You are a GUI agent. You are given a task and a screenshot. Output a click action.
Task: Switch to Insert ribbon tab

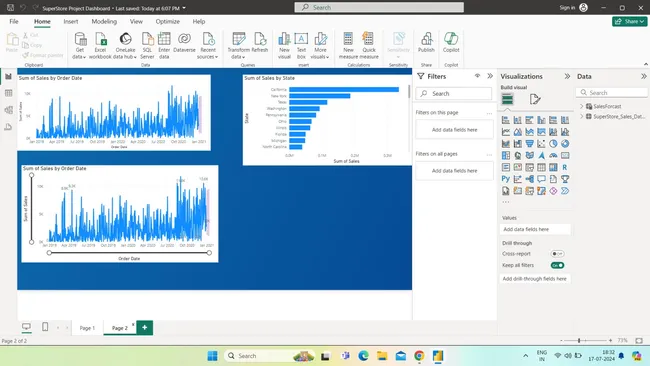[71, 22]
